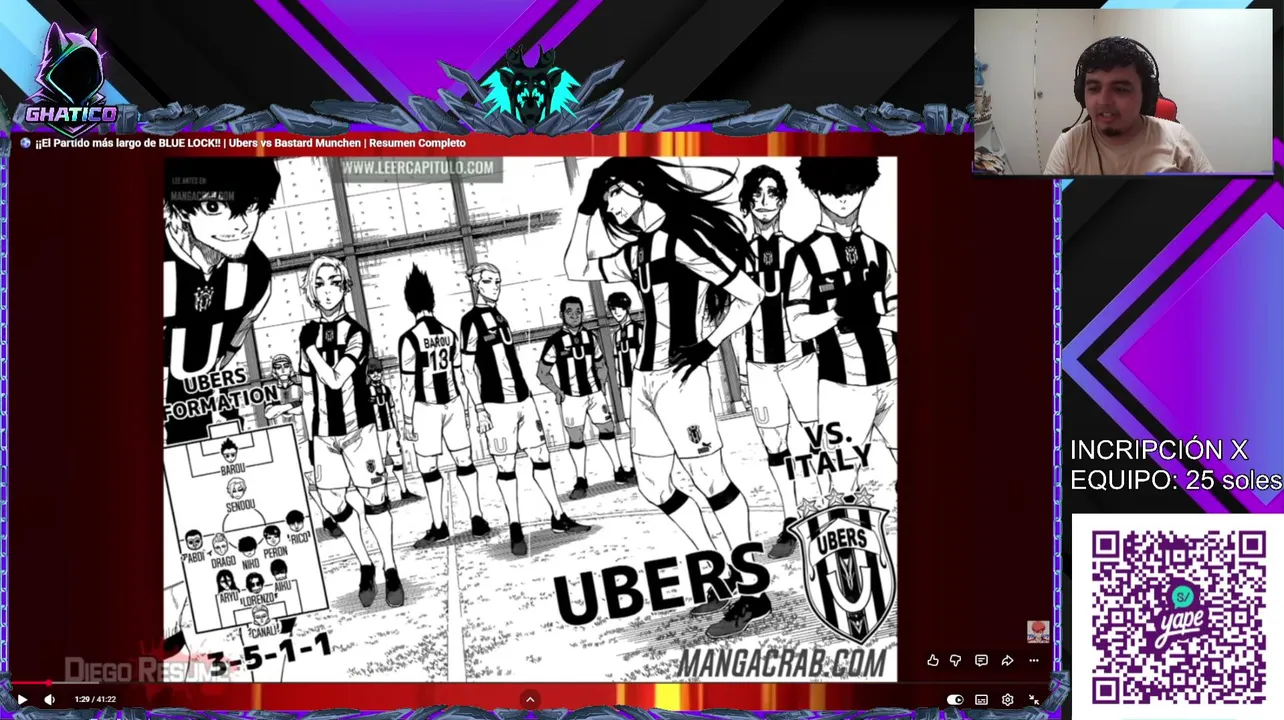Screen dimensions: 1284x720
Task: Turn on subtitles captions button
Action: coord(982,700)
